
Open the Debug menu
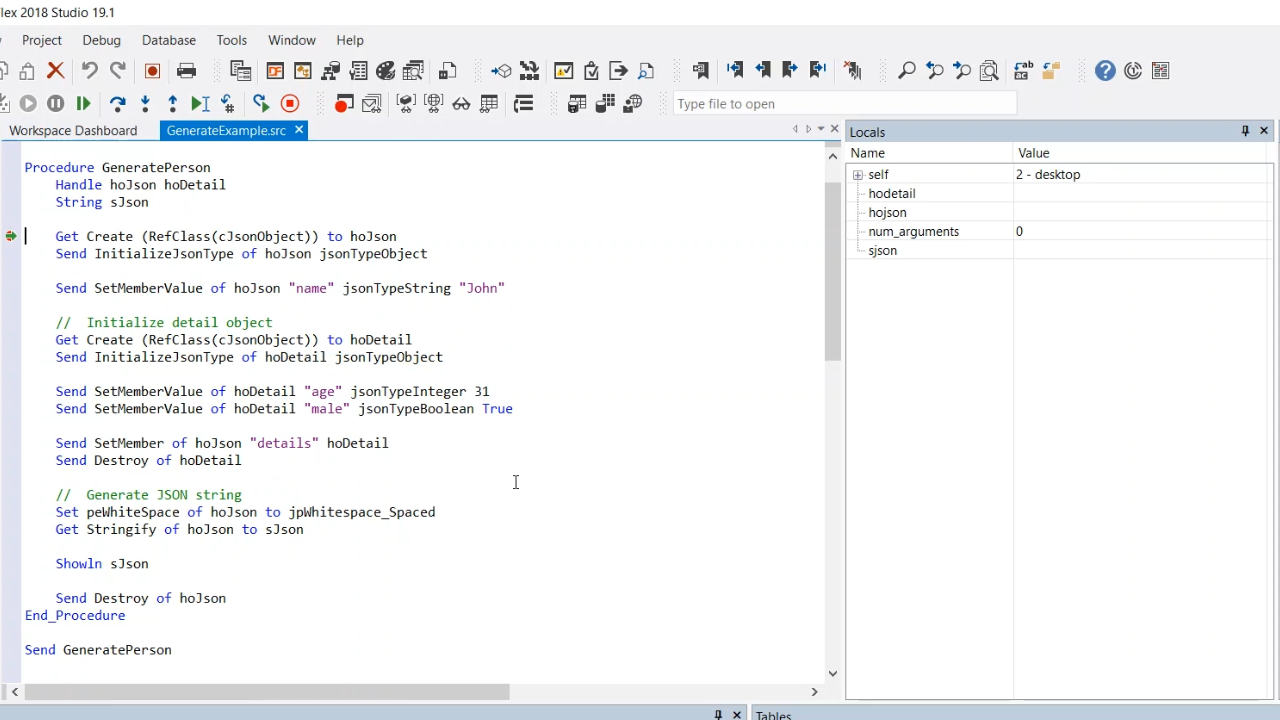click(101, 40)
